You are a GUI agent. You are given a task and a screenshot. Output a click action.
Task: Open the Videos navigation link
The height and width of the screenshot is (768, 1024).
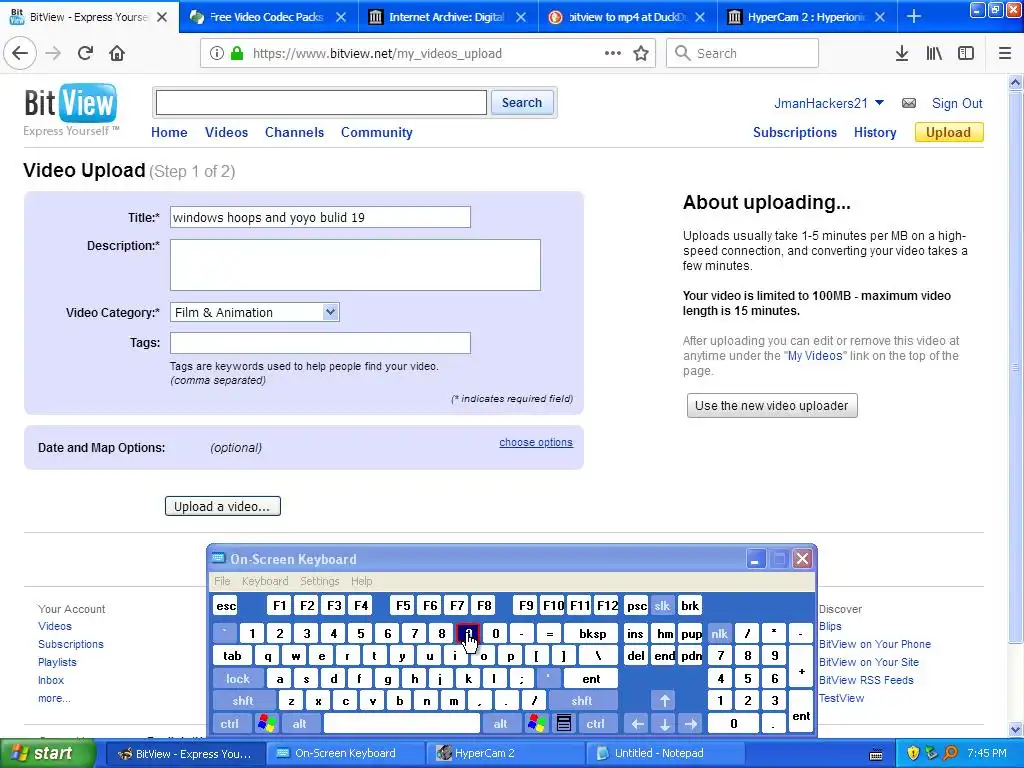tap(226, 132)
